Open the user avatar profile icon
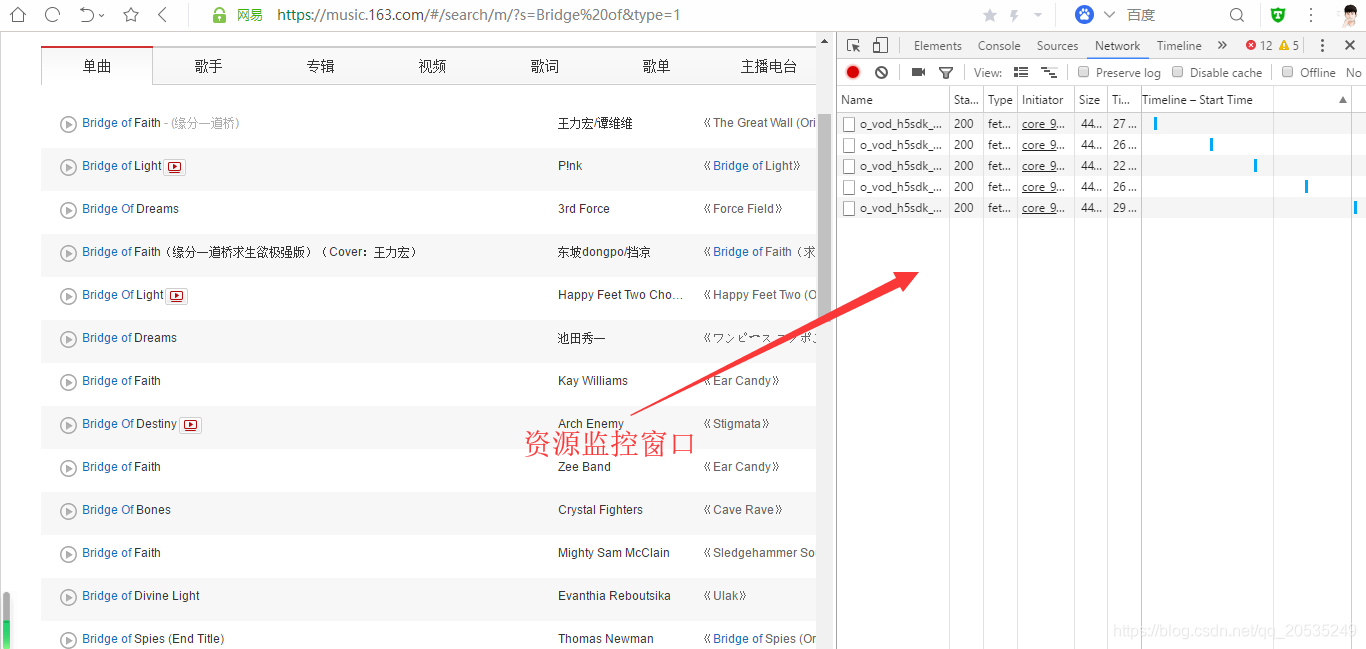Image resolution: width=1366 pixels, height=649 pixels. point(1350,15)
